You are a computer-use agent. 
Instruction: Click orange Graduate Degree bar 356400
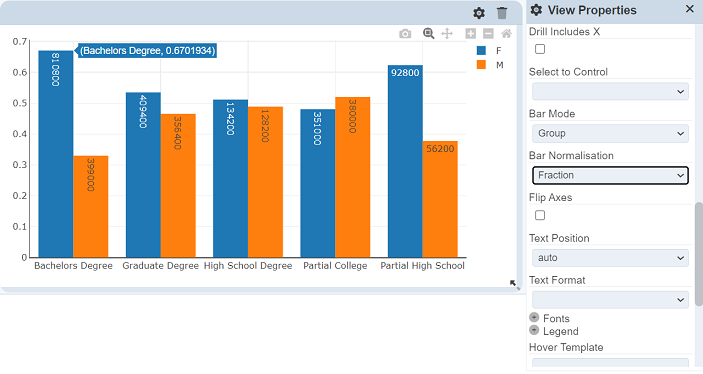(x=178, y=186)
